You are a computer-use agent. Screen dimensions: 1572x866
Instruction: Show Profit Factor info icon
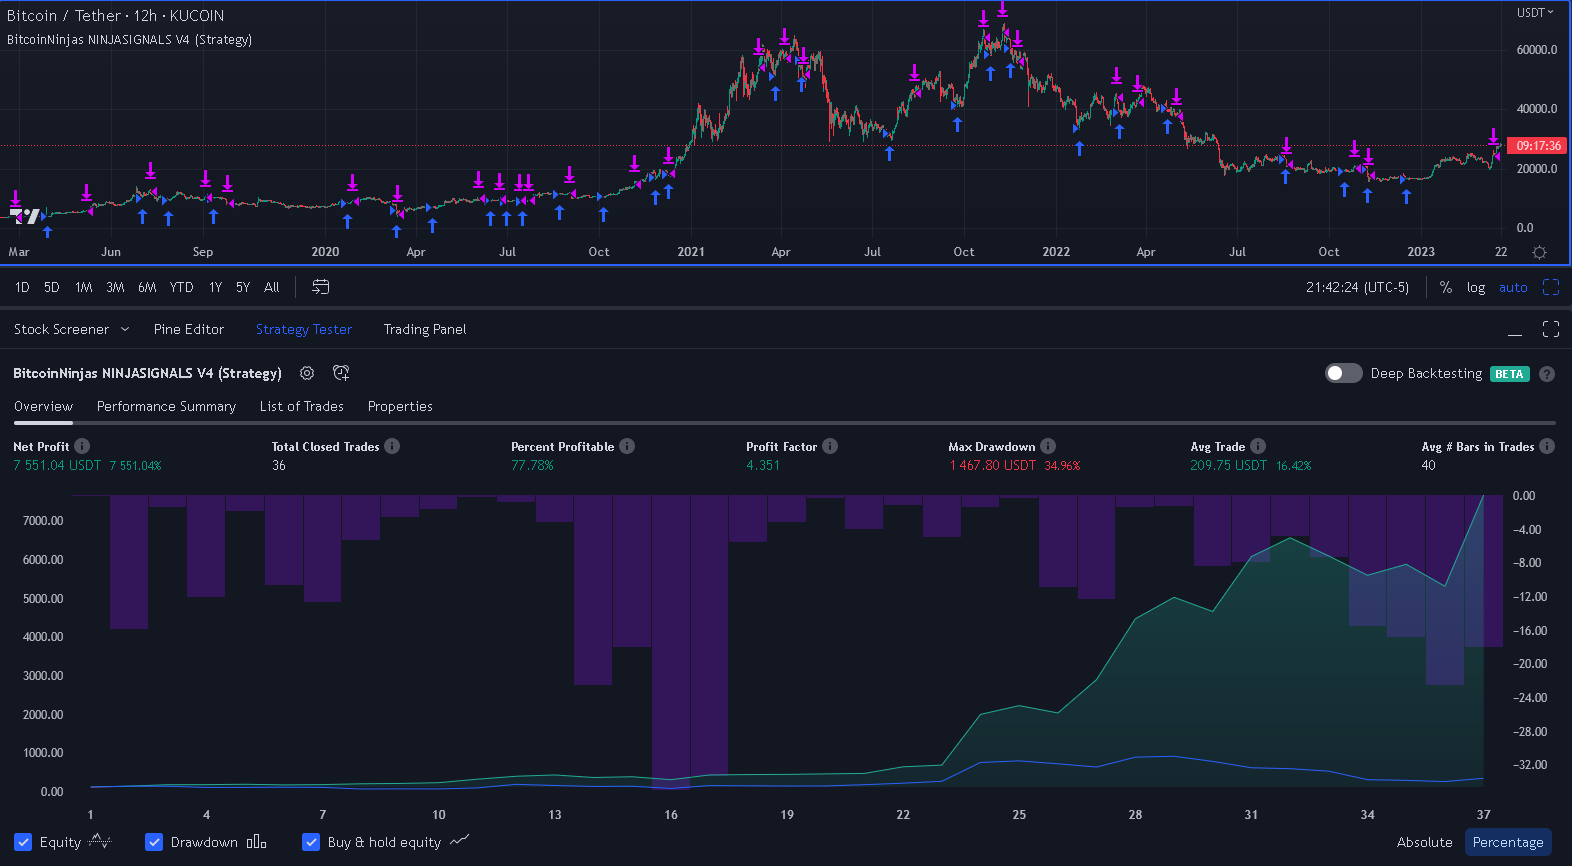tap(830, 446)
